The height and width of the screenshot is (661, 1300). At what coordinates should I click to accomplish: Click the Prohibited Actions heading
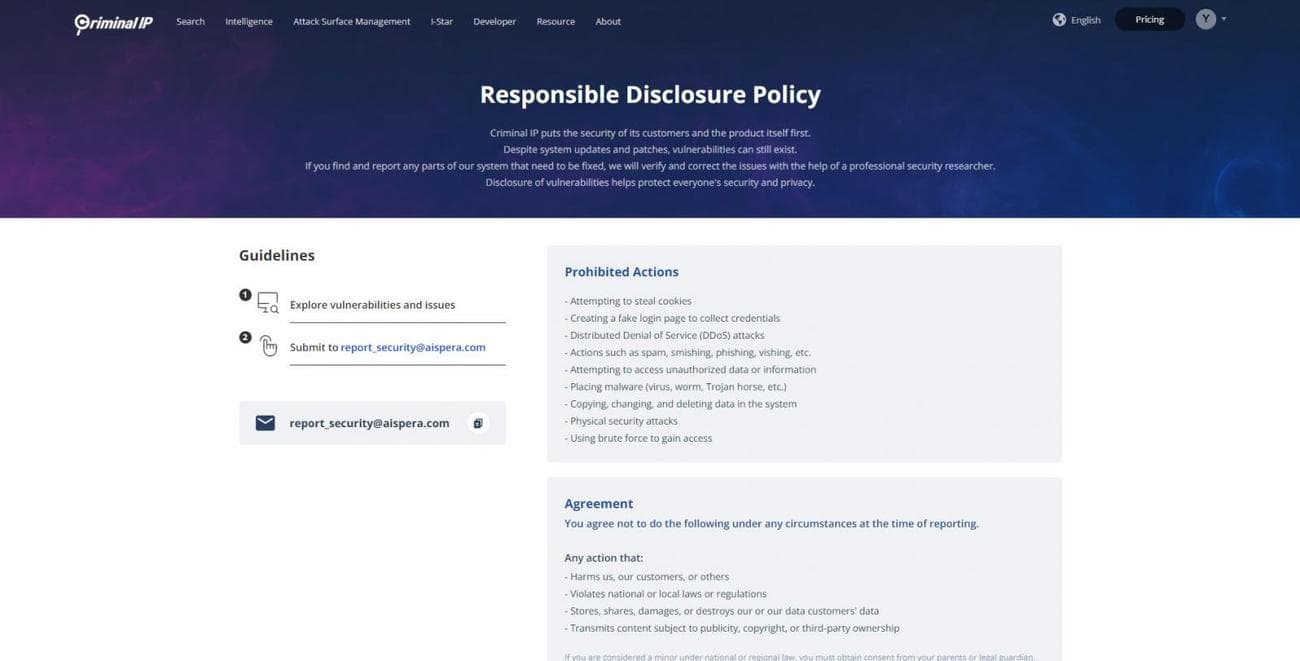click(621, 272)
